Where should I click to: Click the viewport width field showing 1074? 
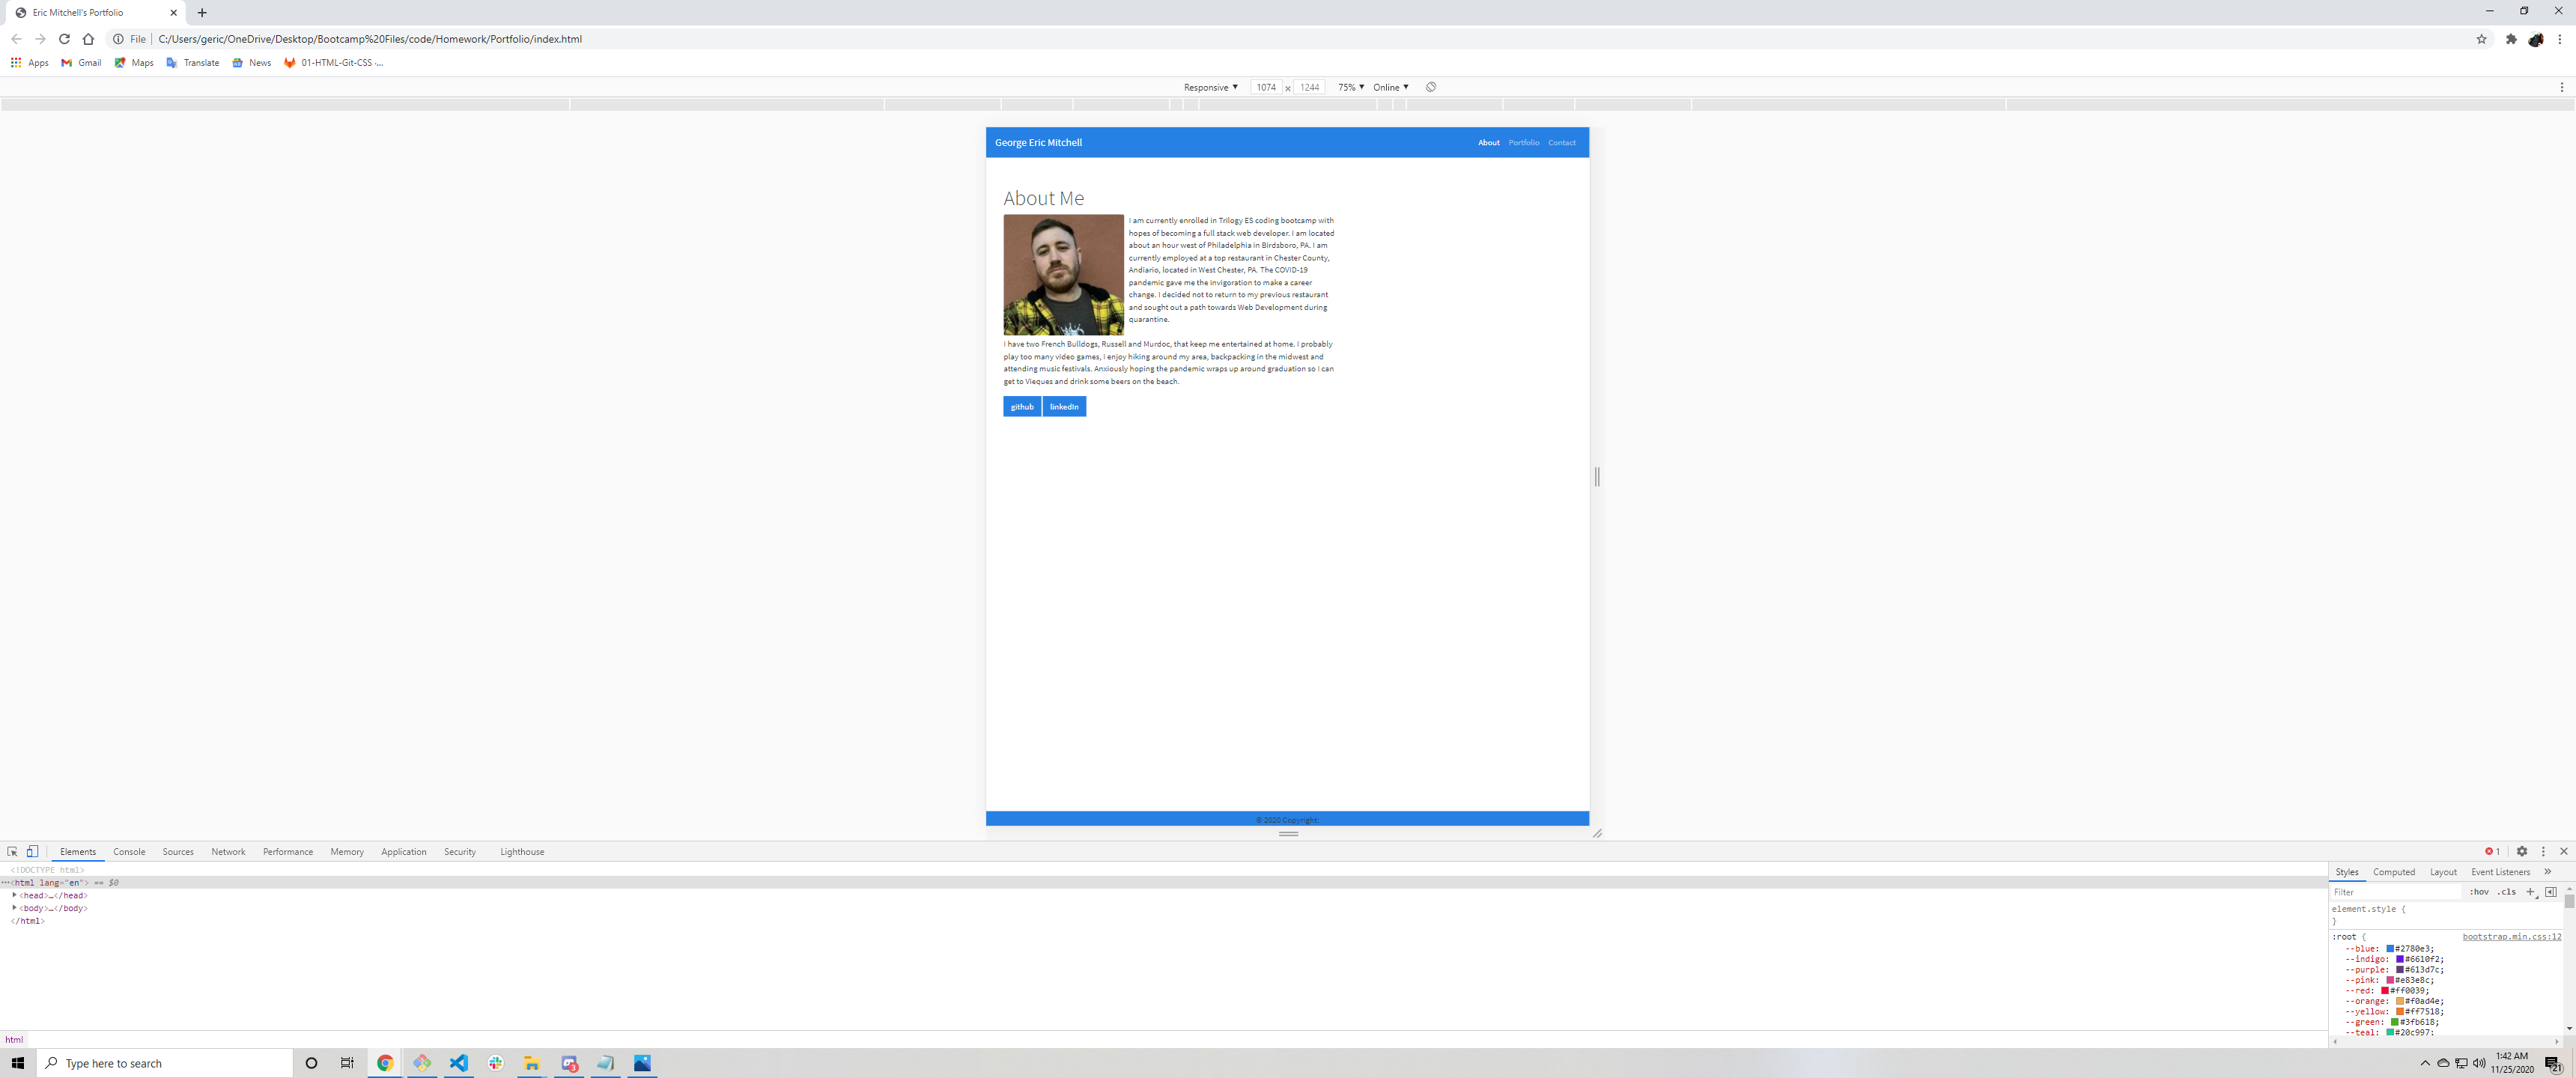(1266, 87)
